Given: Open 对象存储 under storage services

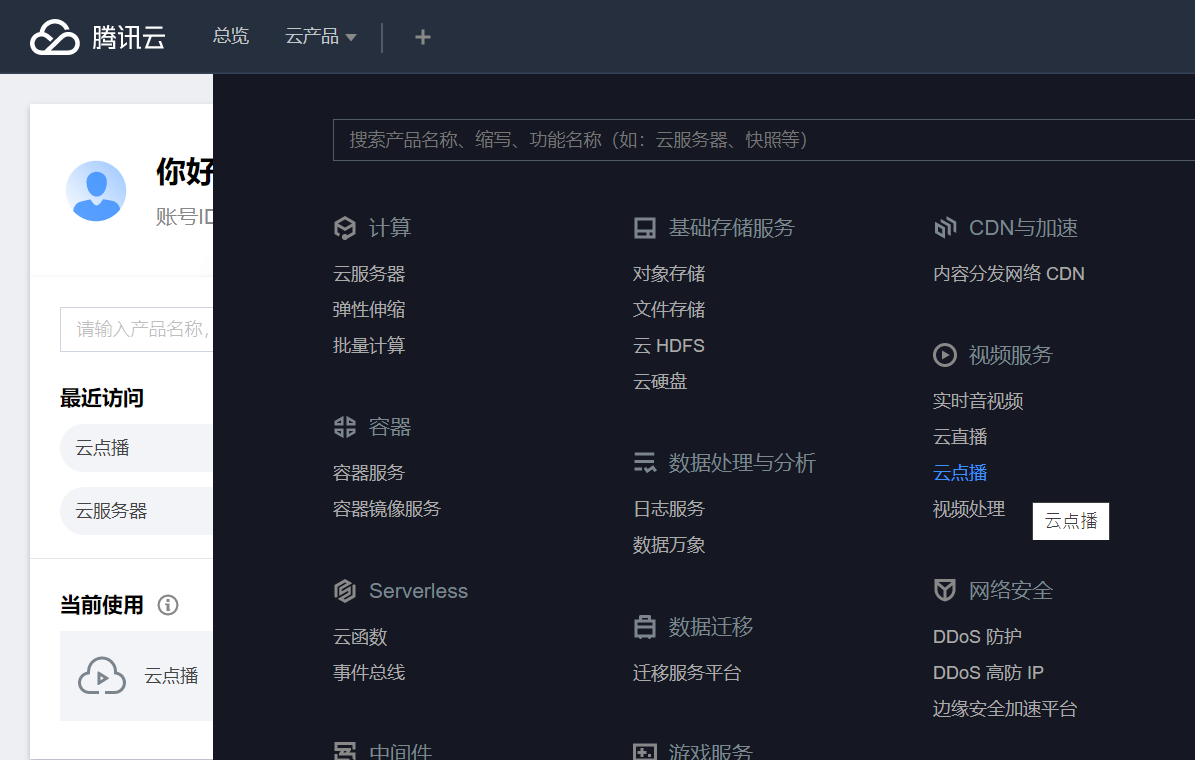Looking at the screenshot, I should pyautogui.click(x=669, y=274).
